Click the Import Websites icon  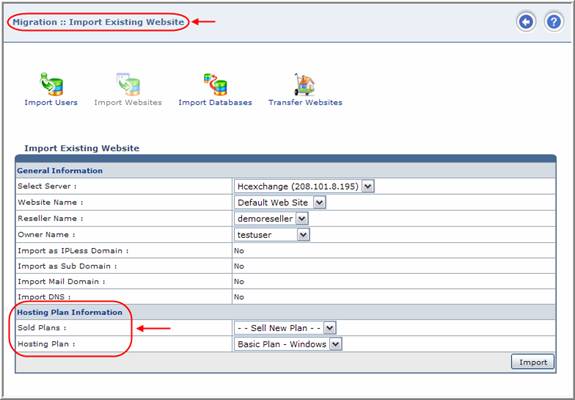[x=128, y=84]
